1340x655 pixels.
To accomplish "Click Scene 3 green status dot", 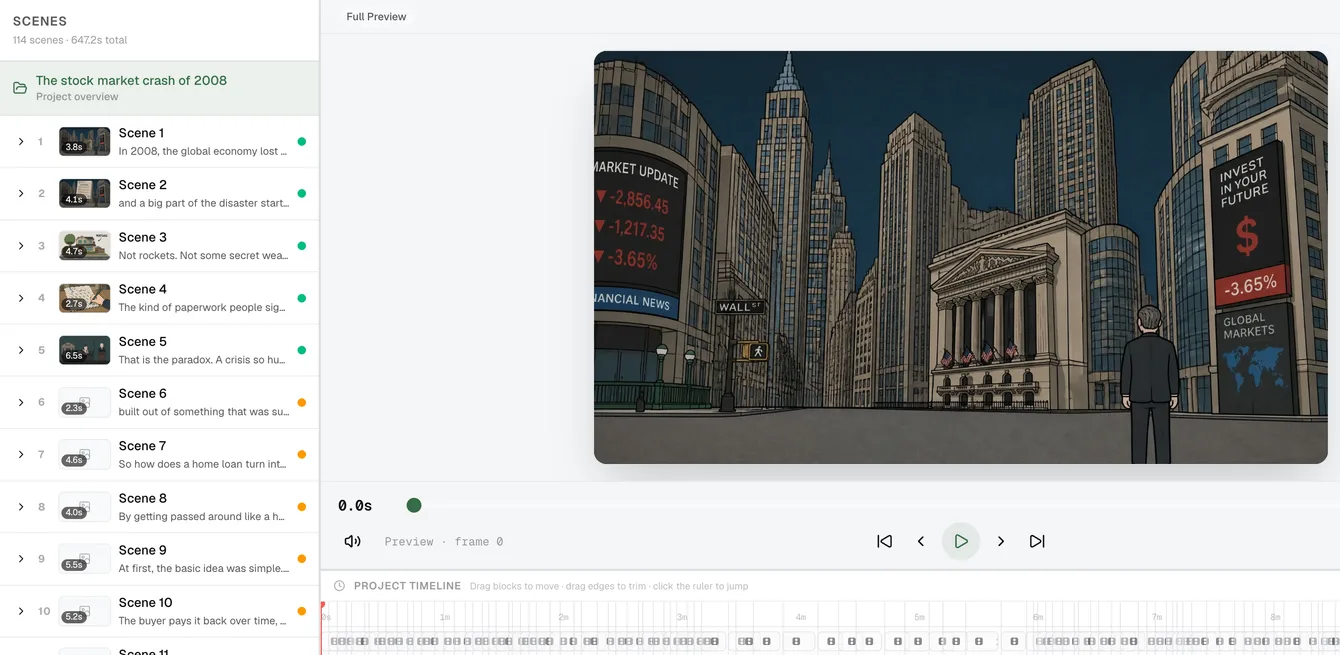I will 302,246.
